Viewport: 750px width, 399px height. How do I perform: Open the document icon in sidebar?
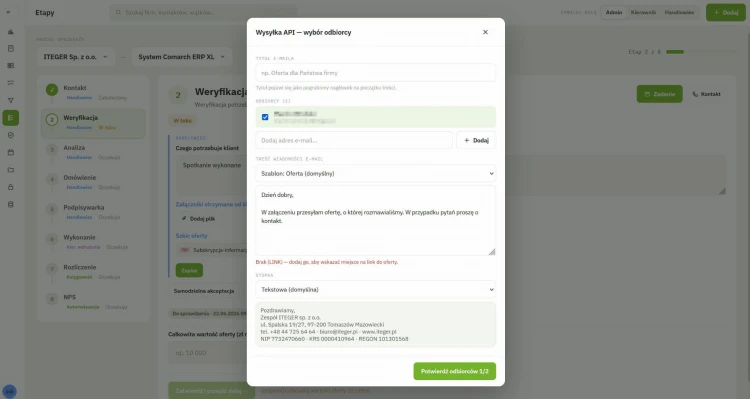coord(11,48)
